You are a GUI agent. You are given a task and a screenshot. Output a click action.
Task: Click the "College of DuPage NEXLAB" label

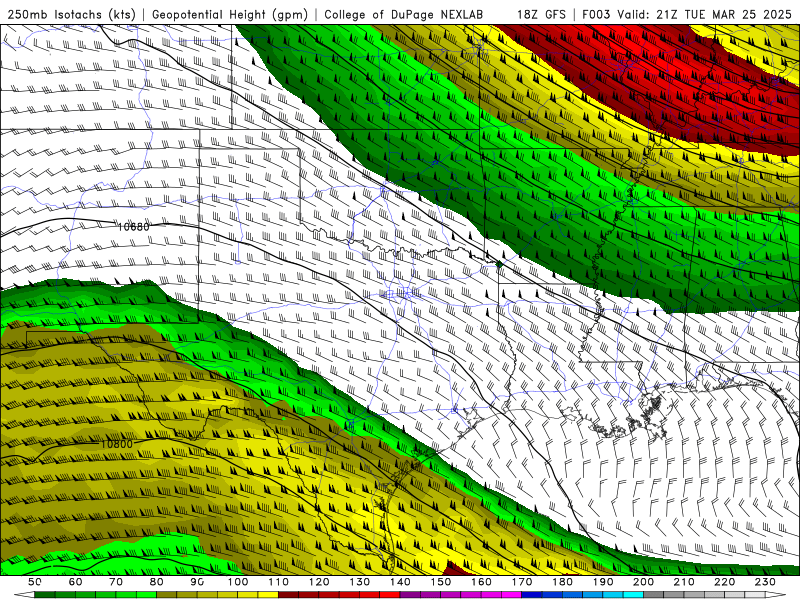pos(403,15)
